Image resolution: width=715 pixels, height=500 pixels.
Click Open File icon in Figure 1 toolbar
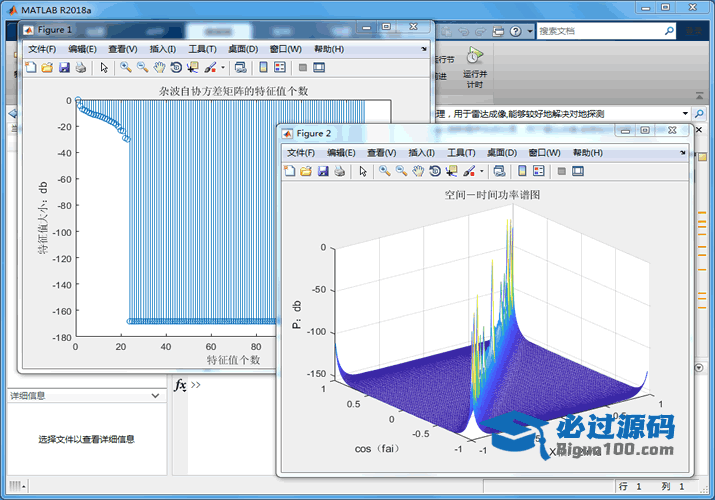tap(47, 67)
